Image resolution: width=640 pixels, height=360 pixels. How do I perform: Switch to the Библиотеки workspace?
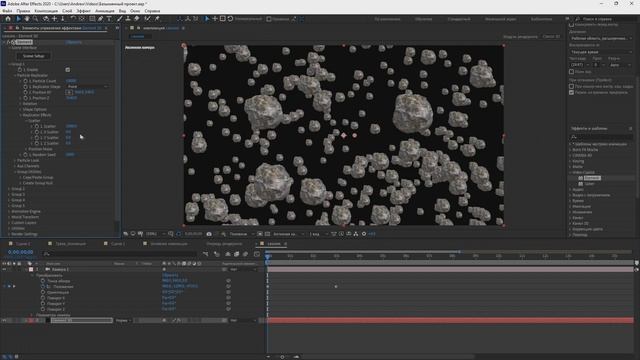[x=541, y=19]
